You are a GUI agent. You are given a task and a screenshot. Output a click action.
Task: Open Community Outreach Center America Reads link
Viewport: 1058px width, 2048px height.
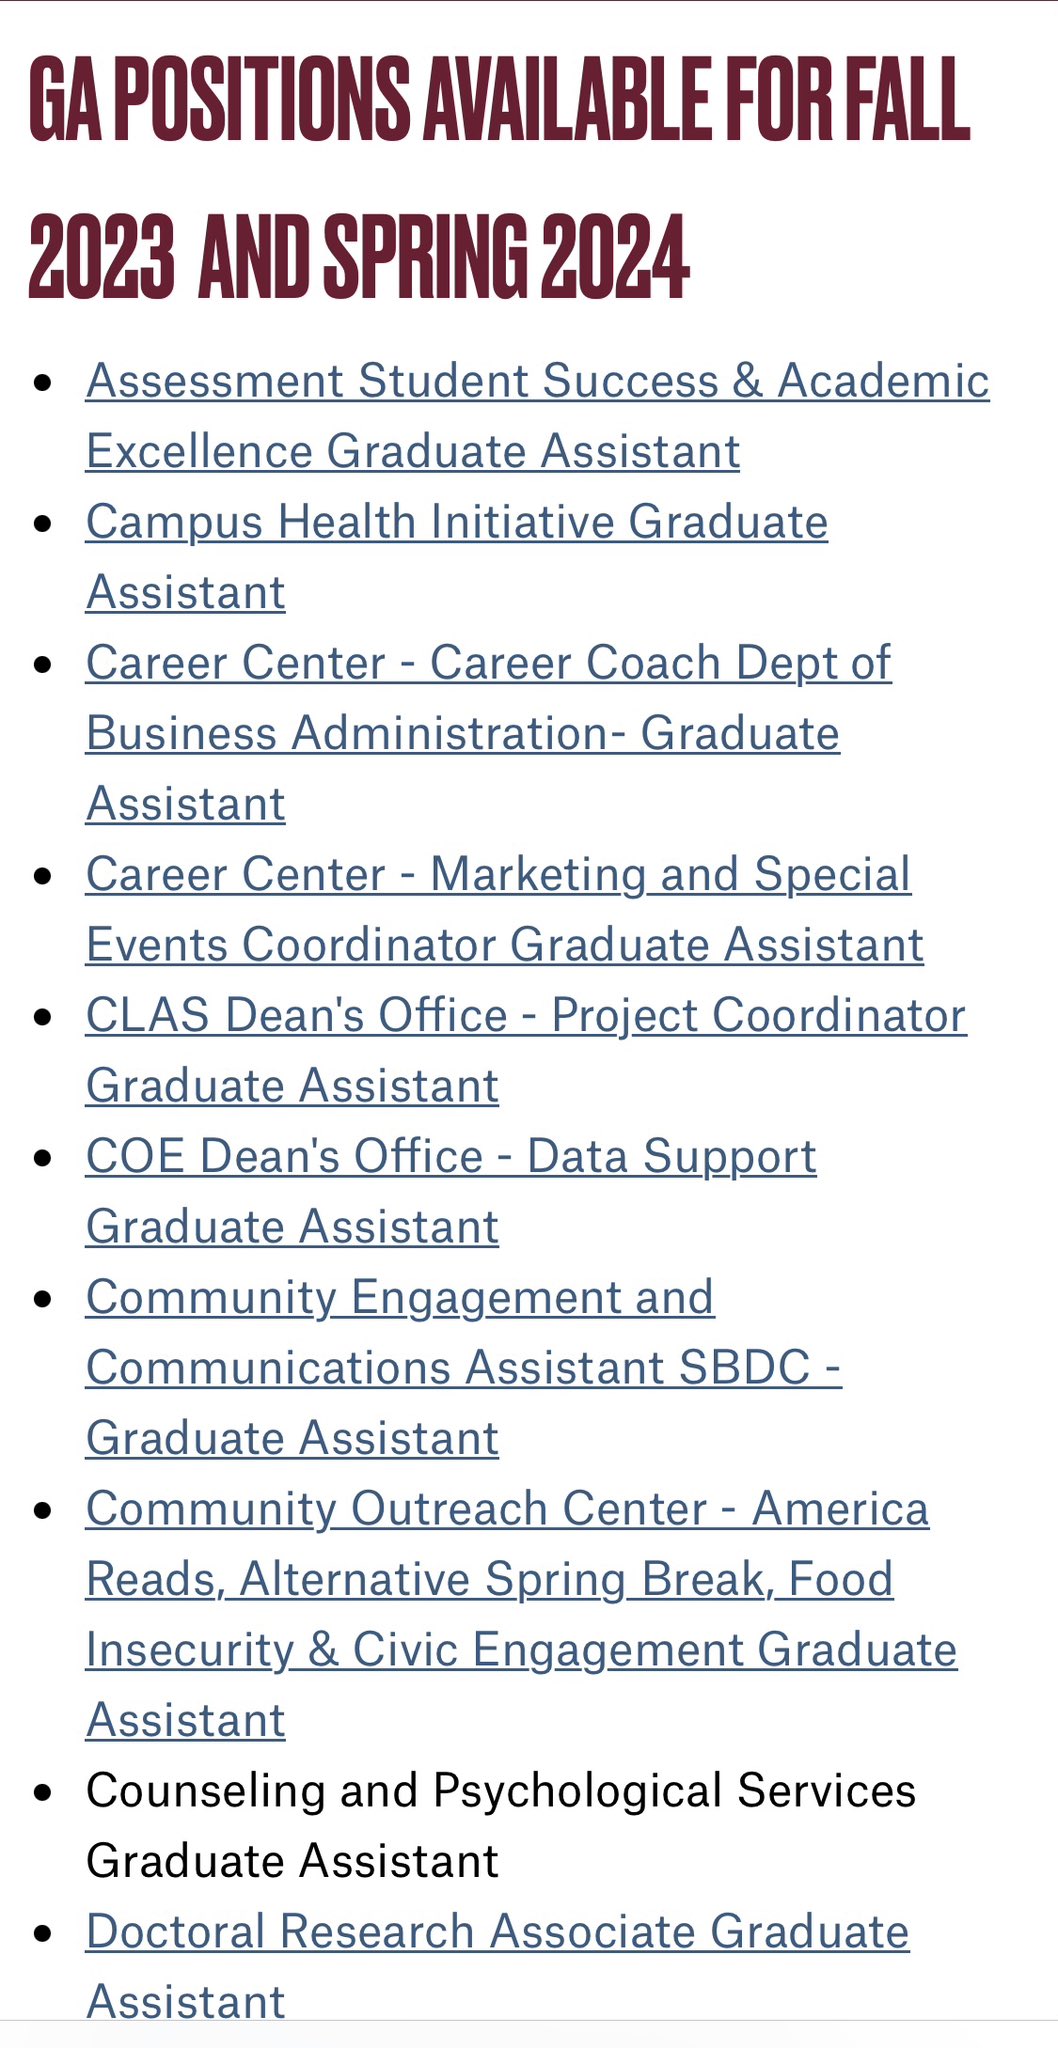click(521, 1614)
